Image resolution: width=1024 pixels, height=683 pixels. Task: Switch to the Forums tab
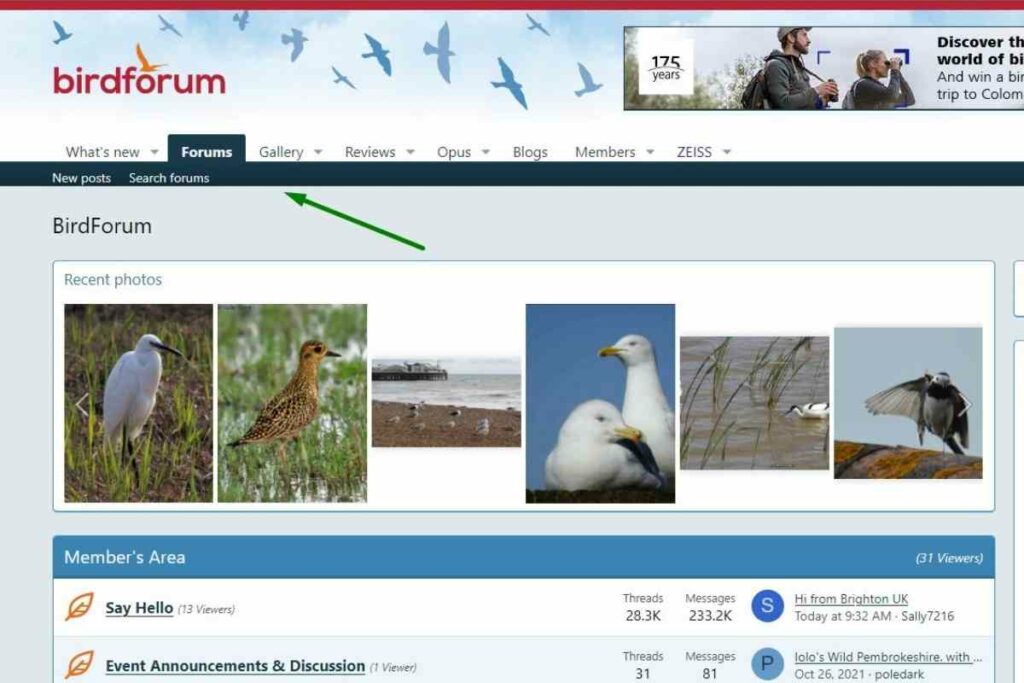click(x=205, y=151)
